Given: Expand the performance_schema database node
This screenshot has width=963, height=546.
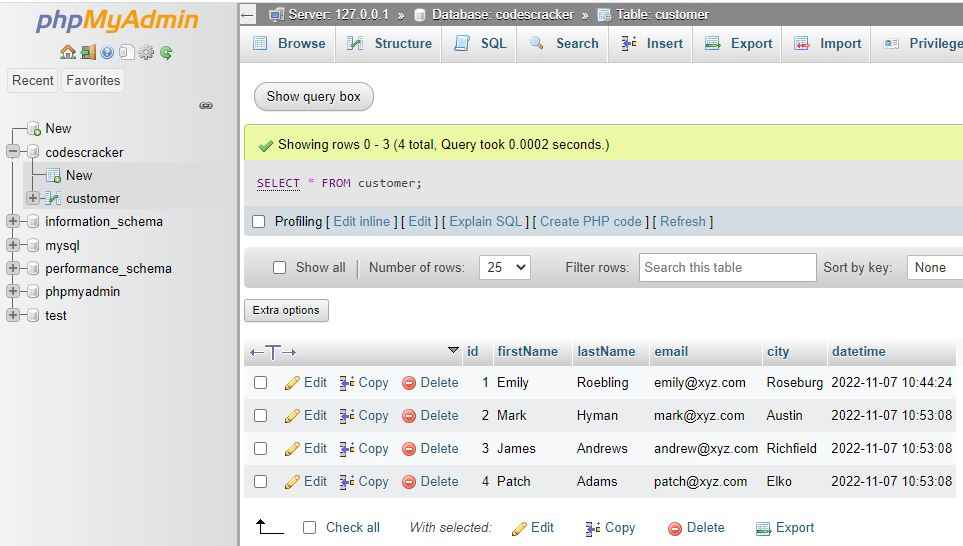Looking at the screenshot, I should coord(13,268).
